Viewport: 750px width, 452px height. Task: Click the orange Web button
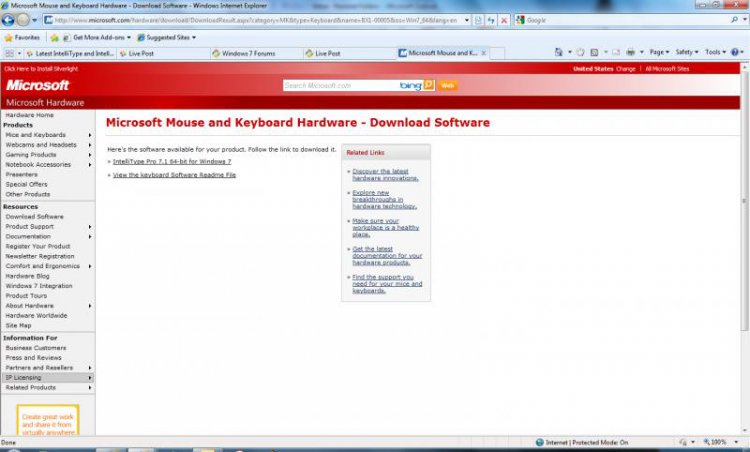point(448,85)
